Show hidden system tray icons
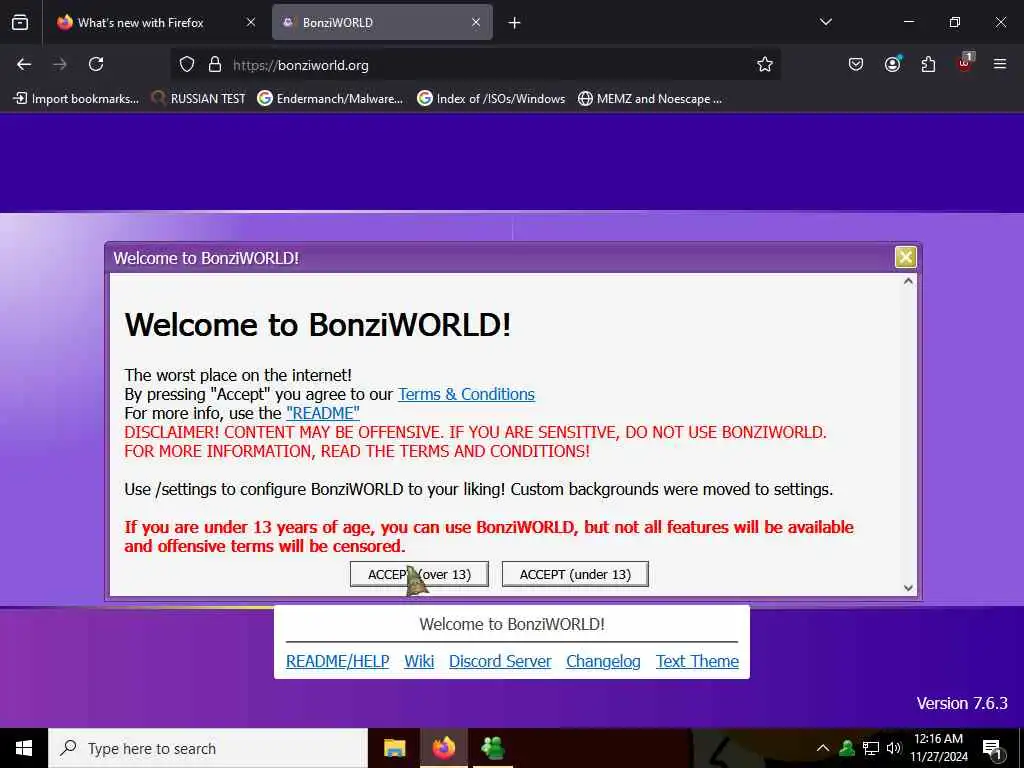The width and height of the screenshot is (1024, 768). 823,748
